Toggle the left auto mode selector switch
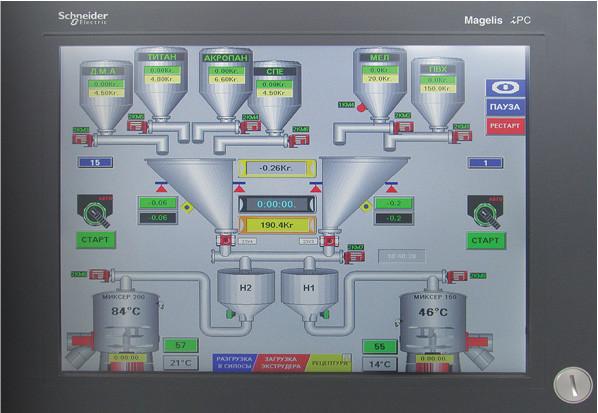Image resolution: width=598 pixels, height=413 pixels. click(x=95, y=212)
